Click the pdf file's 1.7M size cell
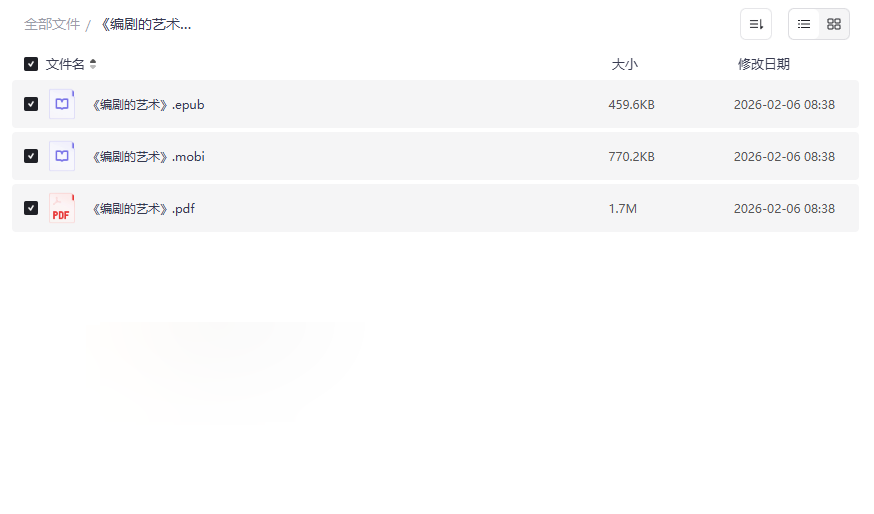Image resolution: width=874 pixels, height=514 pixels. [622, 208]
